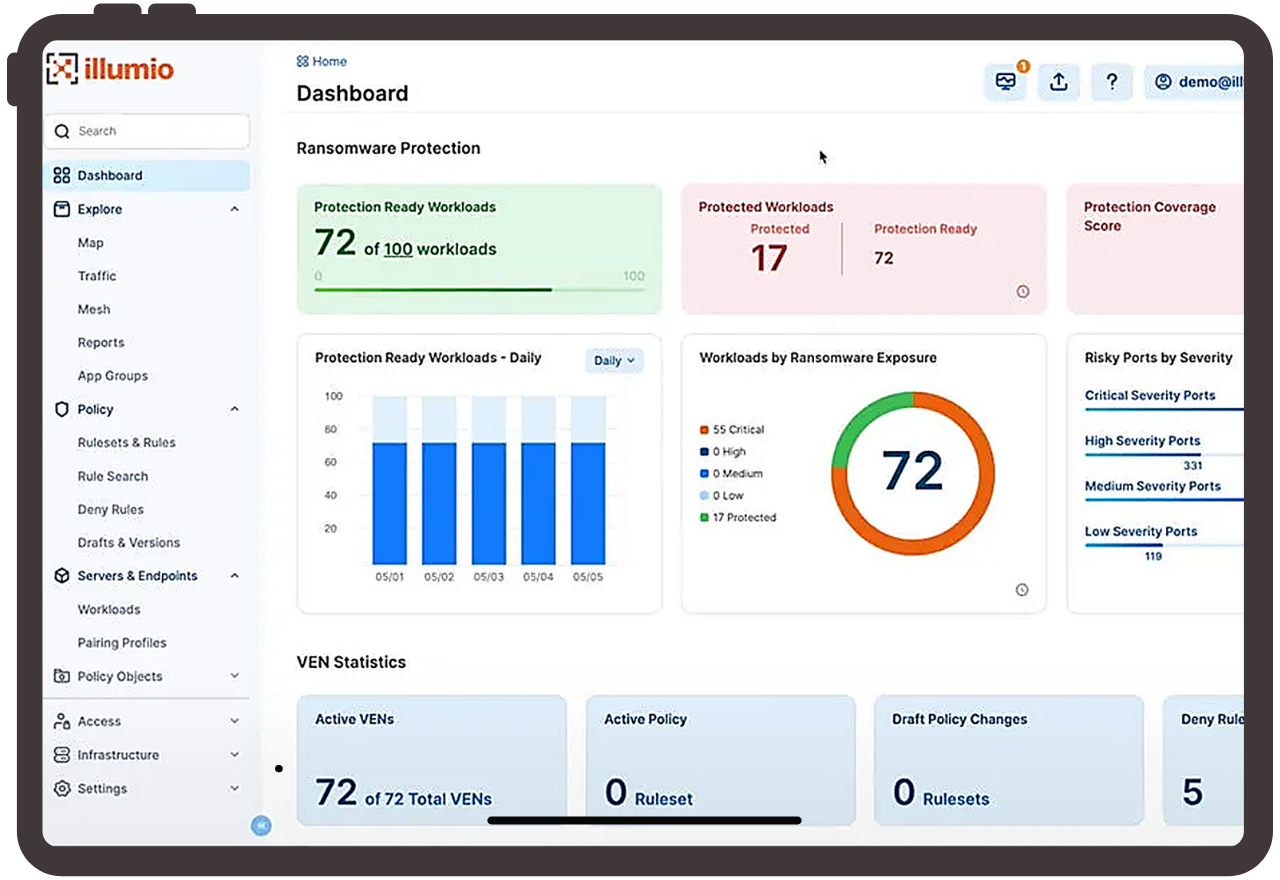Viewport: 1280px width, 880px height.
Task: Open the demo user account button
Action: (x=1194, y=83)
